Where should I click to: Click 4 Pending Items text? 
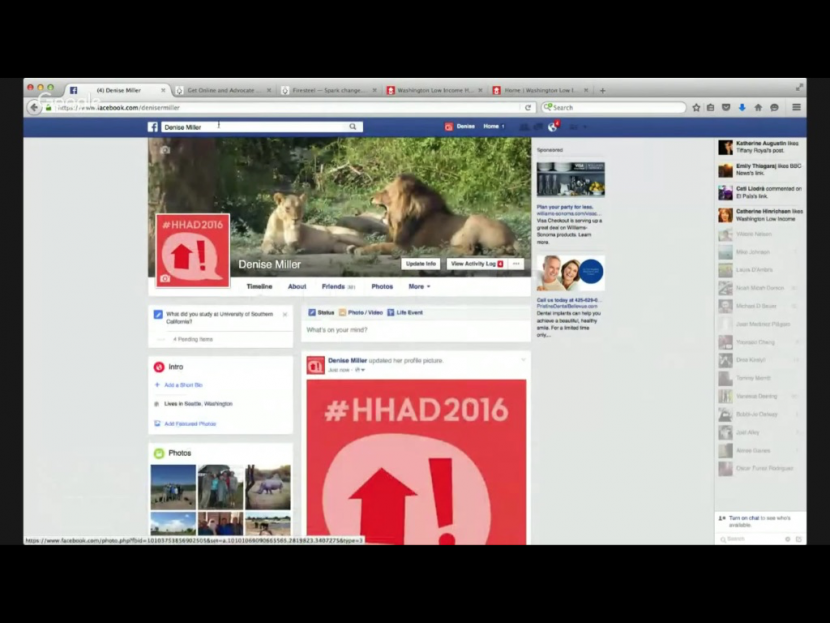(193, 339)
